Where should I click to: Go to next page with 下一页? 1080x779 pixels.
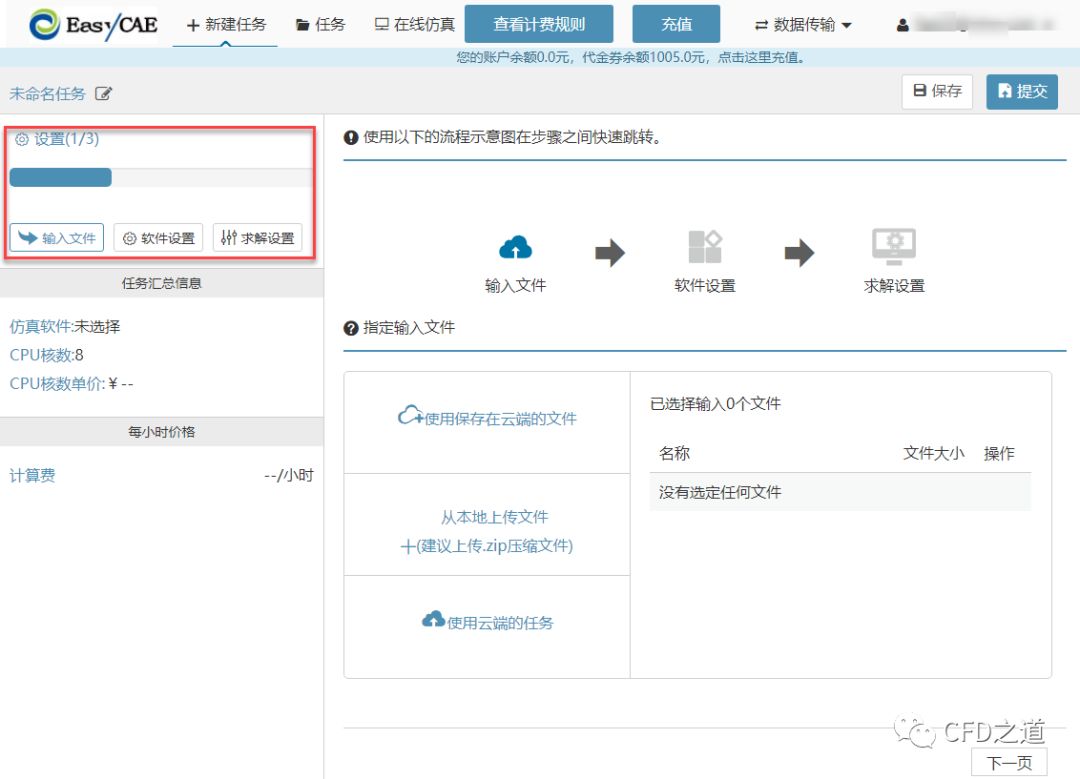1009,763
